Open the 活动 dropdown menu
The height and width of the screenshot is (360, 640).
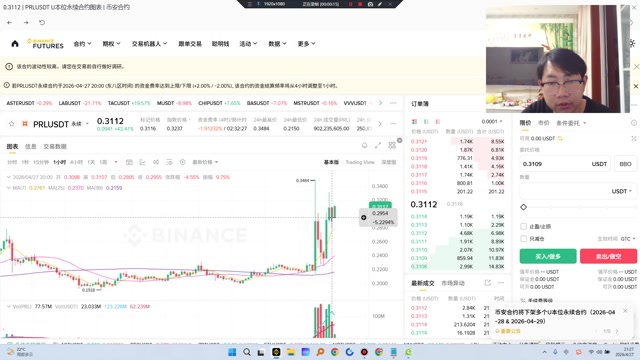[x=248, y=44]
